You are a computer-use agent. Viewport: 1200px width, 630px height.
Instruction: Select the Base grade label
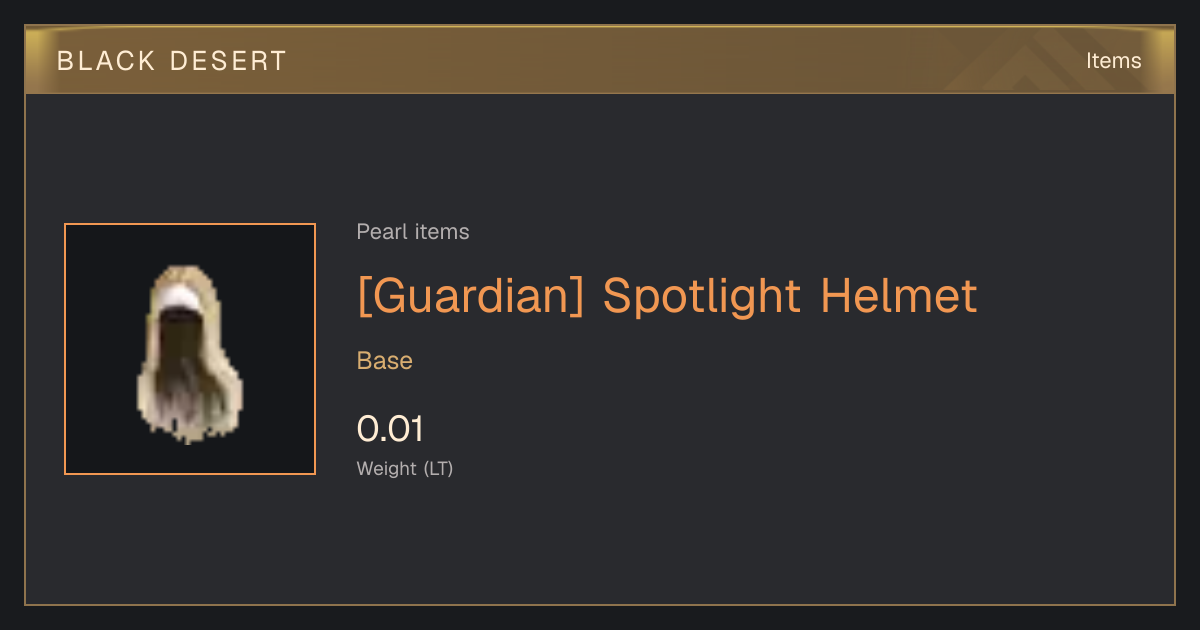(385, 361)
